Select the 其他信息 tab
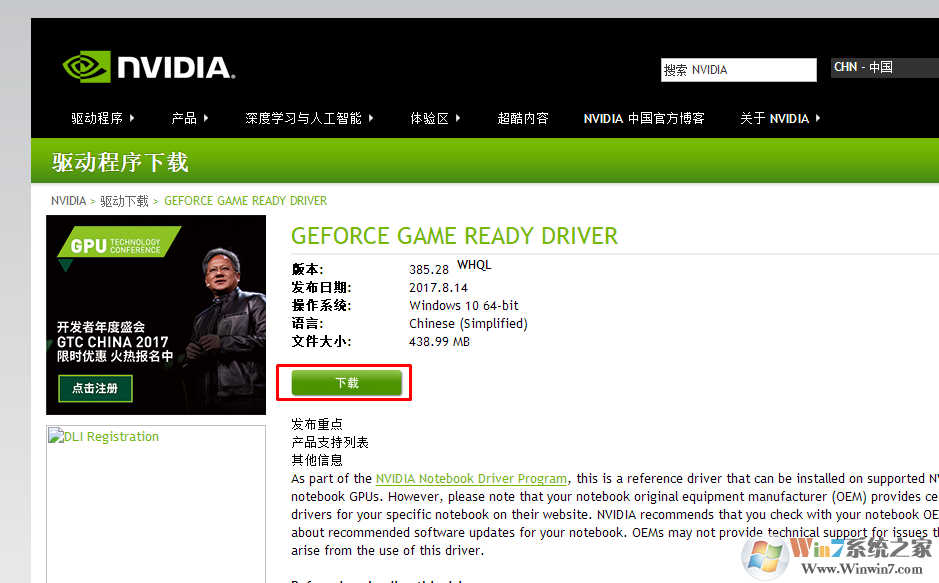The width and height of the screenshot is (939, 583). point(317,460)
